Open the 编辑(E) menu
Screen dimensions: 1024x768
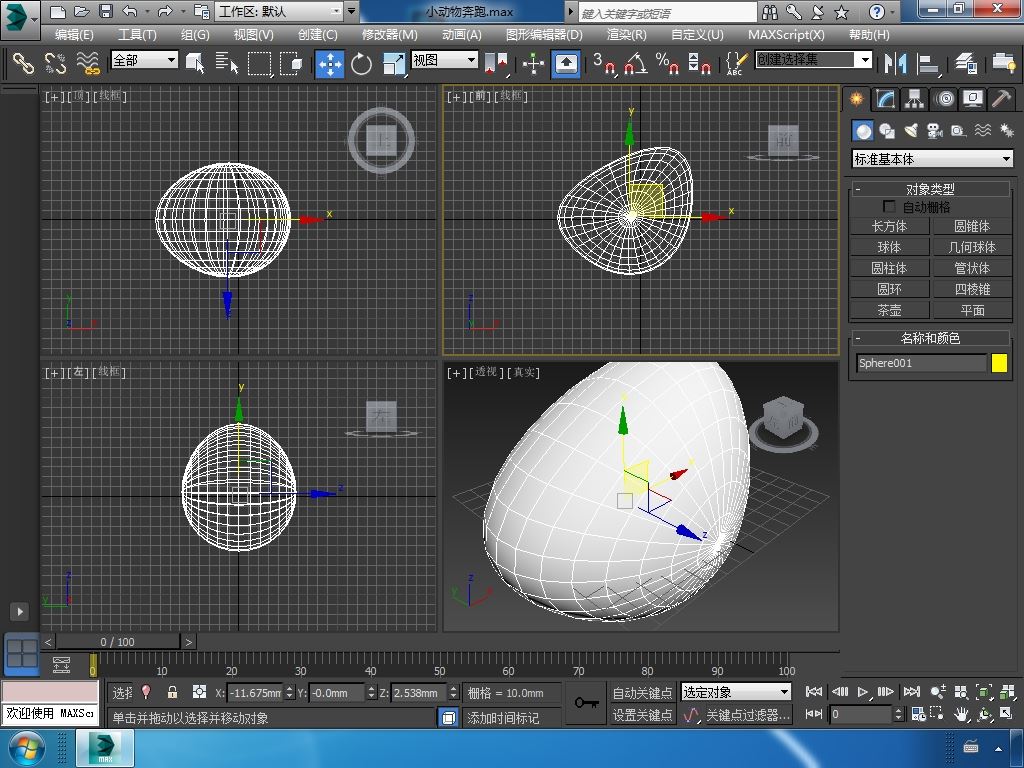74,35
